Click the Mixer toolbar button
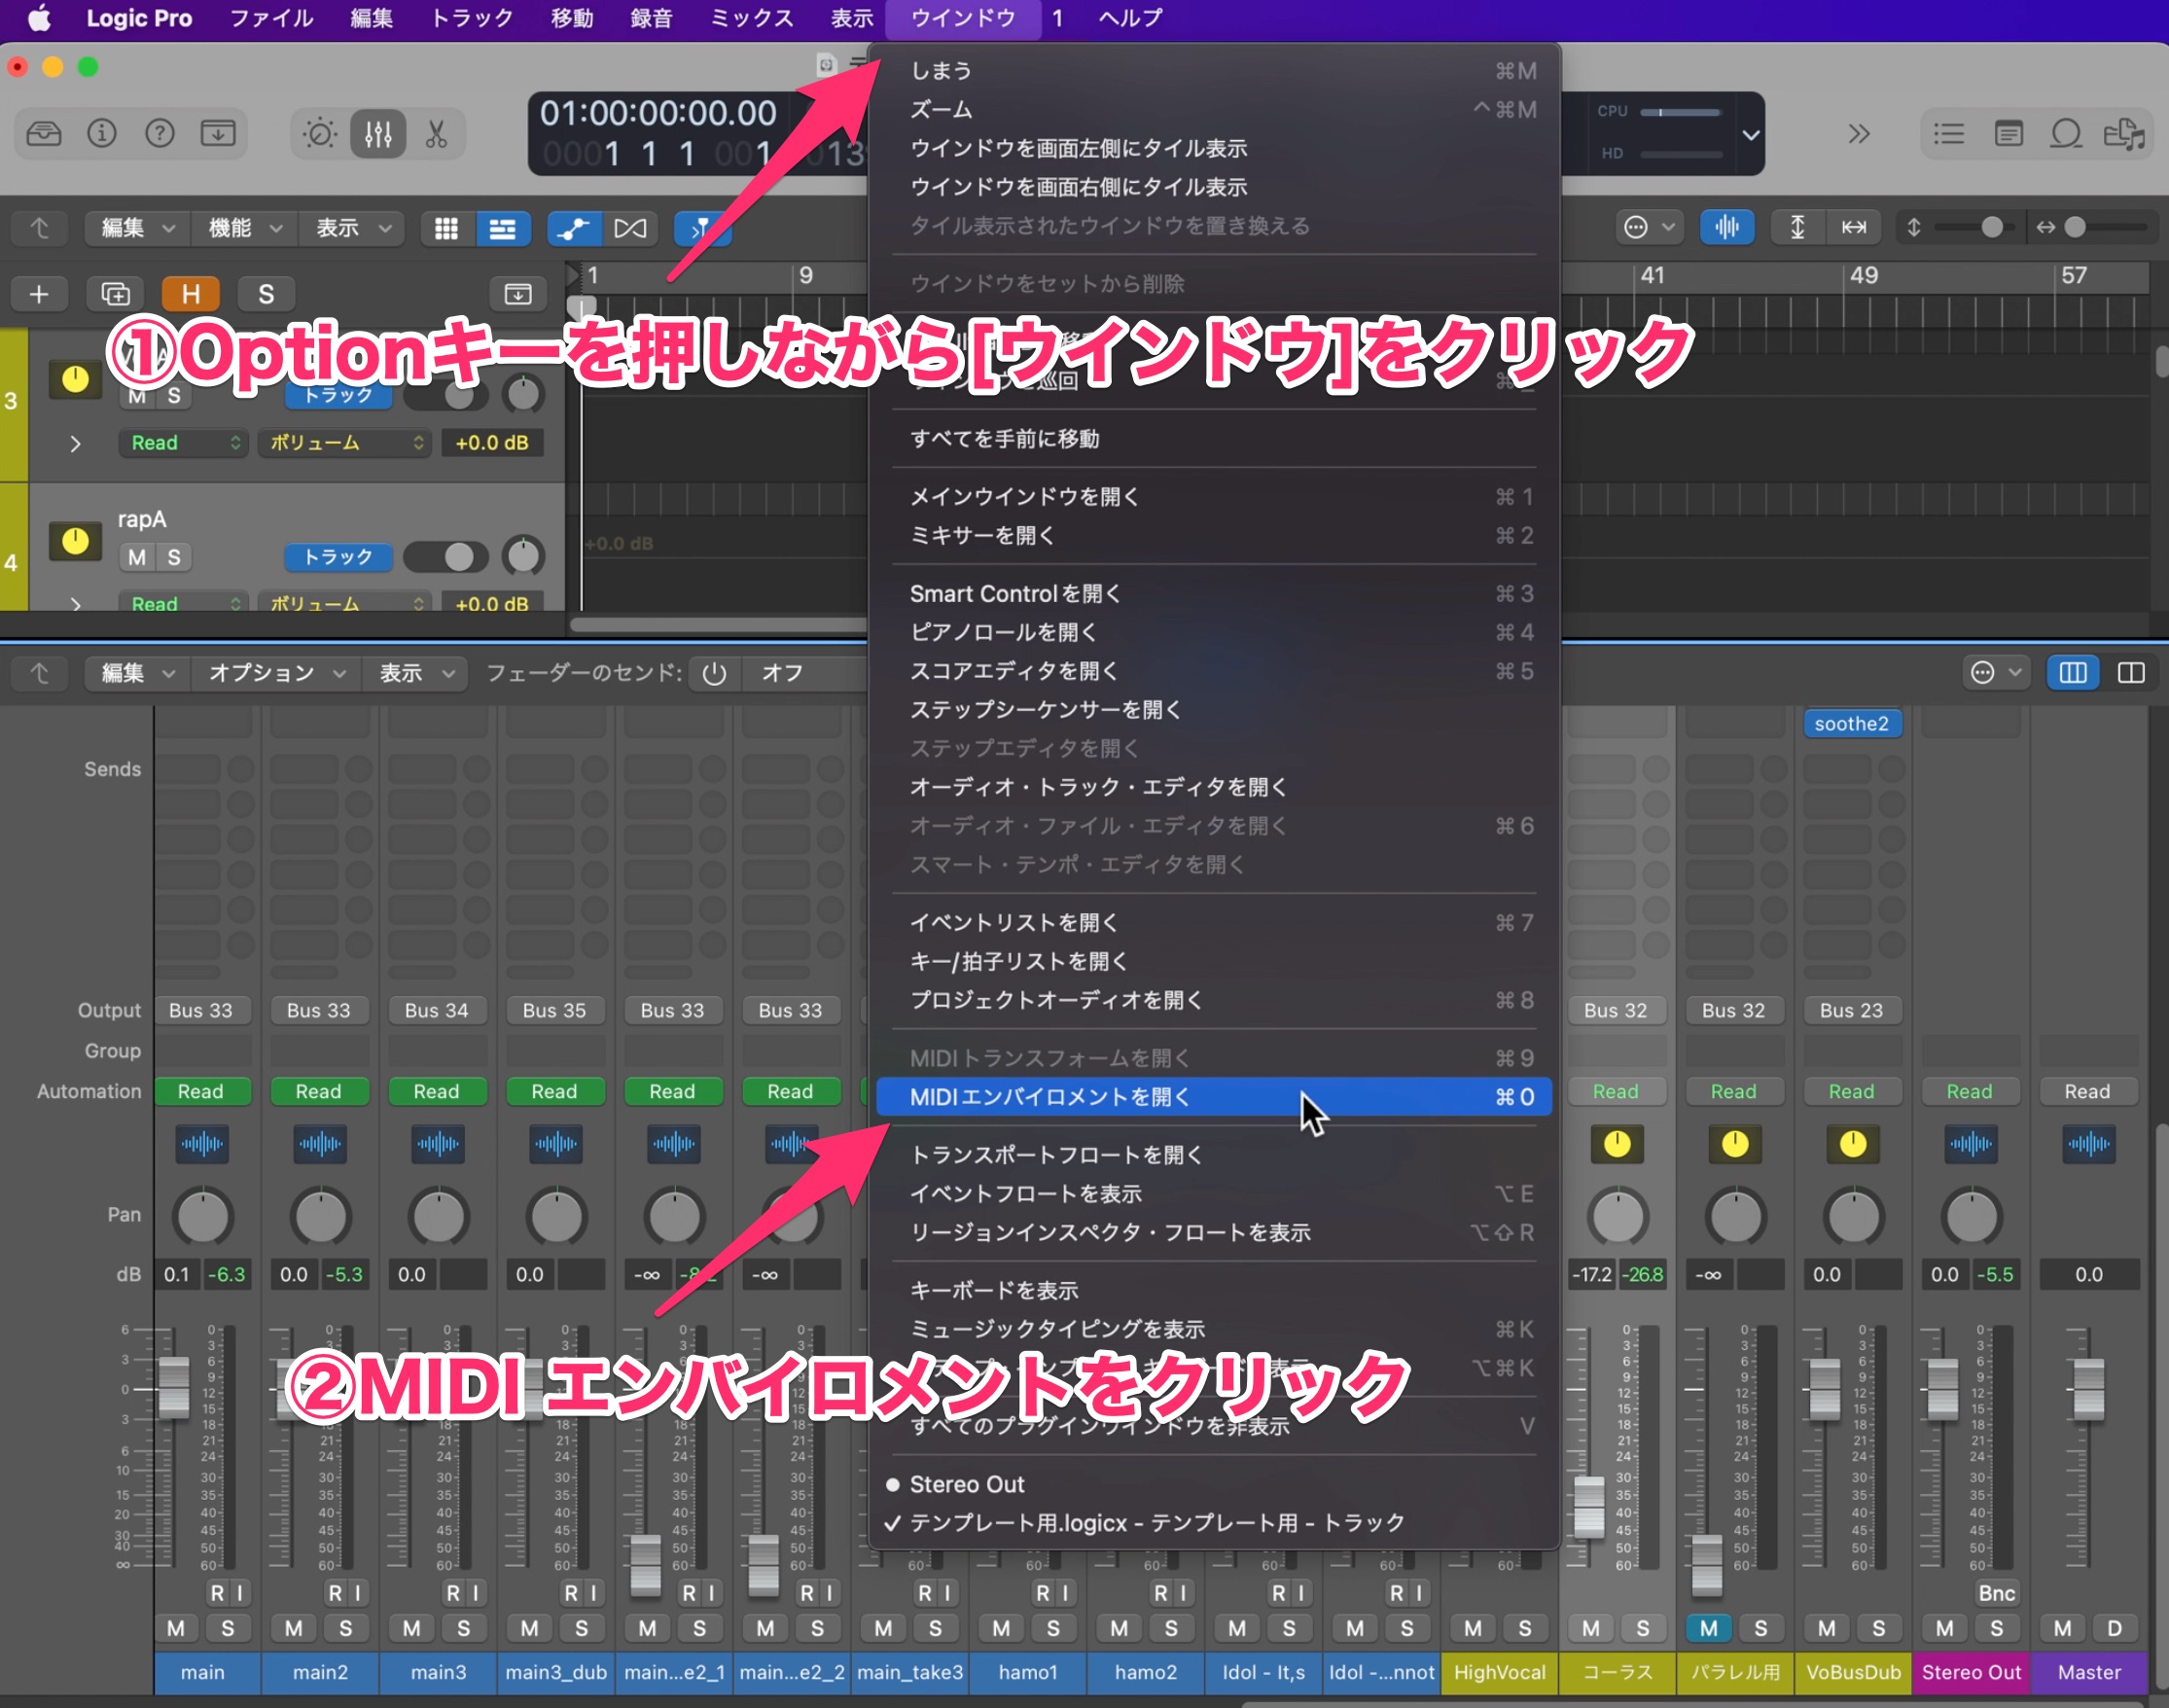Image resolution: width=2169 pixels, height=1708 pixels. click(x=378, y=133)
